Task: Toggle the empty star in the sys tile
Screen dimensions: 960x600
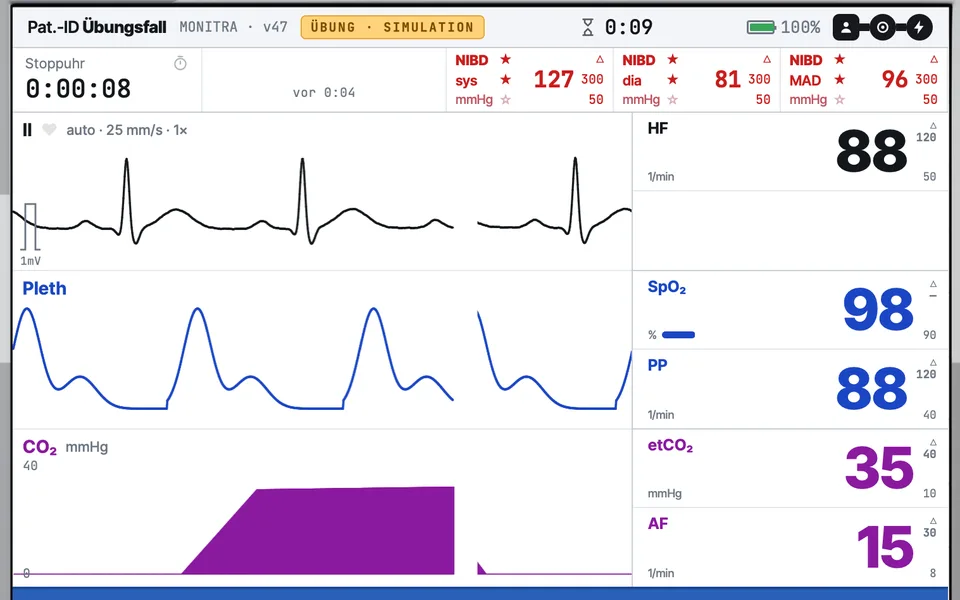Action: [505, 99]
